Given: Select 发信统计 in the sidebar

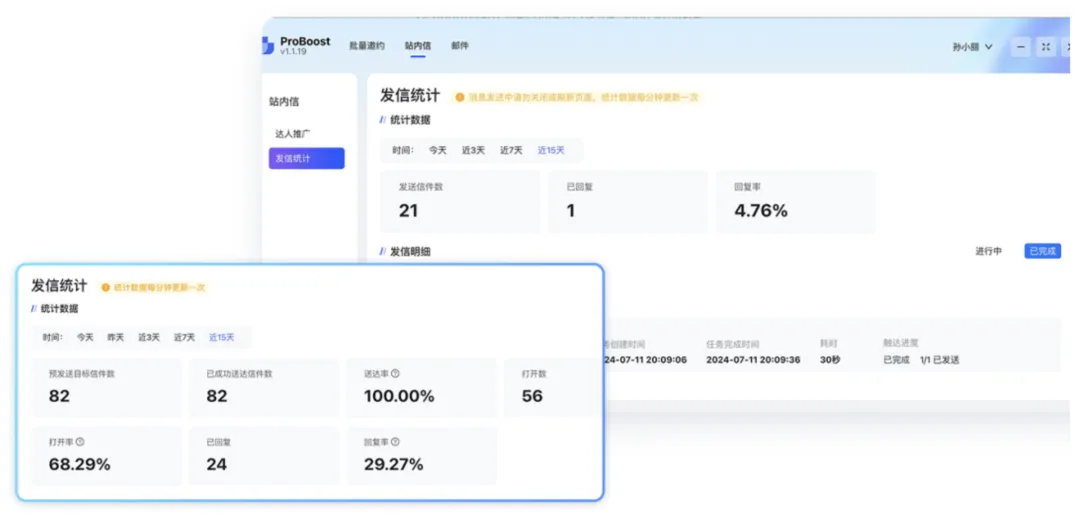Looking at the screenshot, I should coord(307,158).
